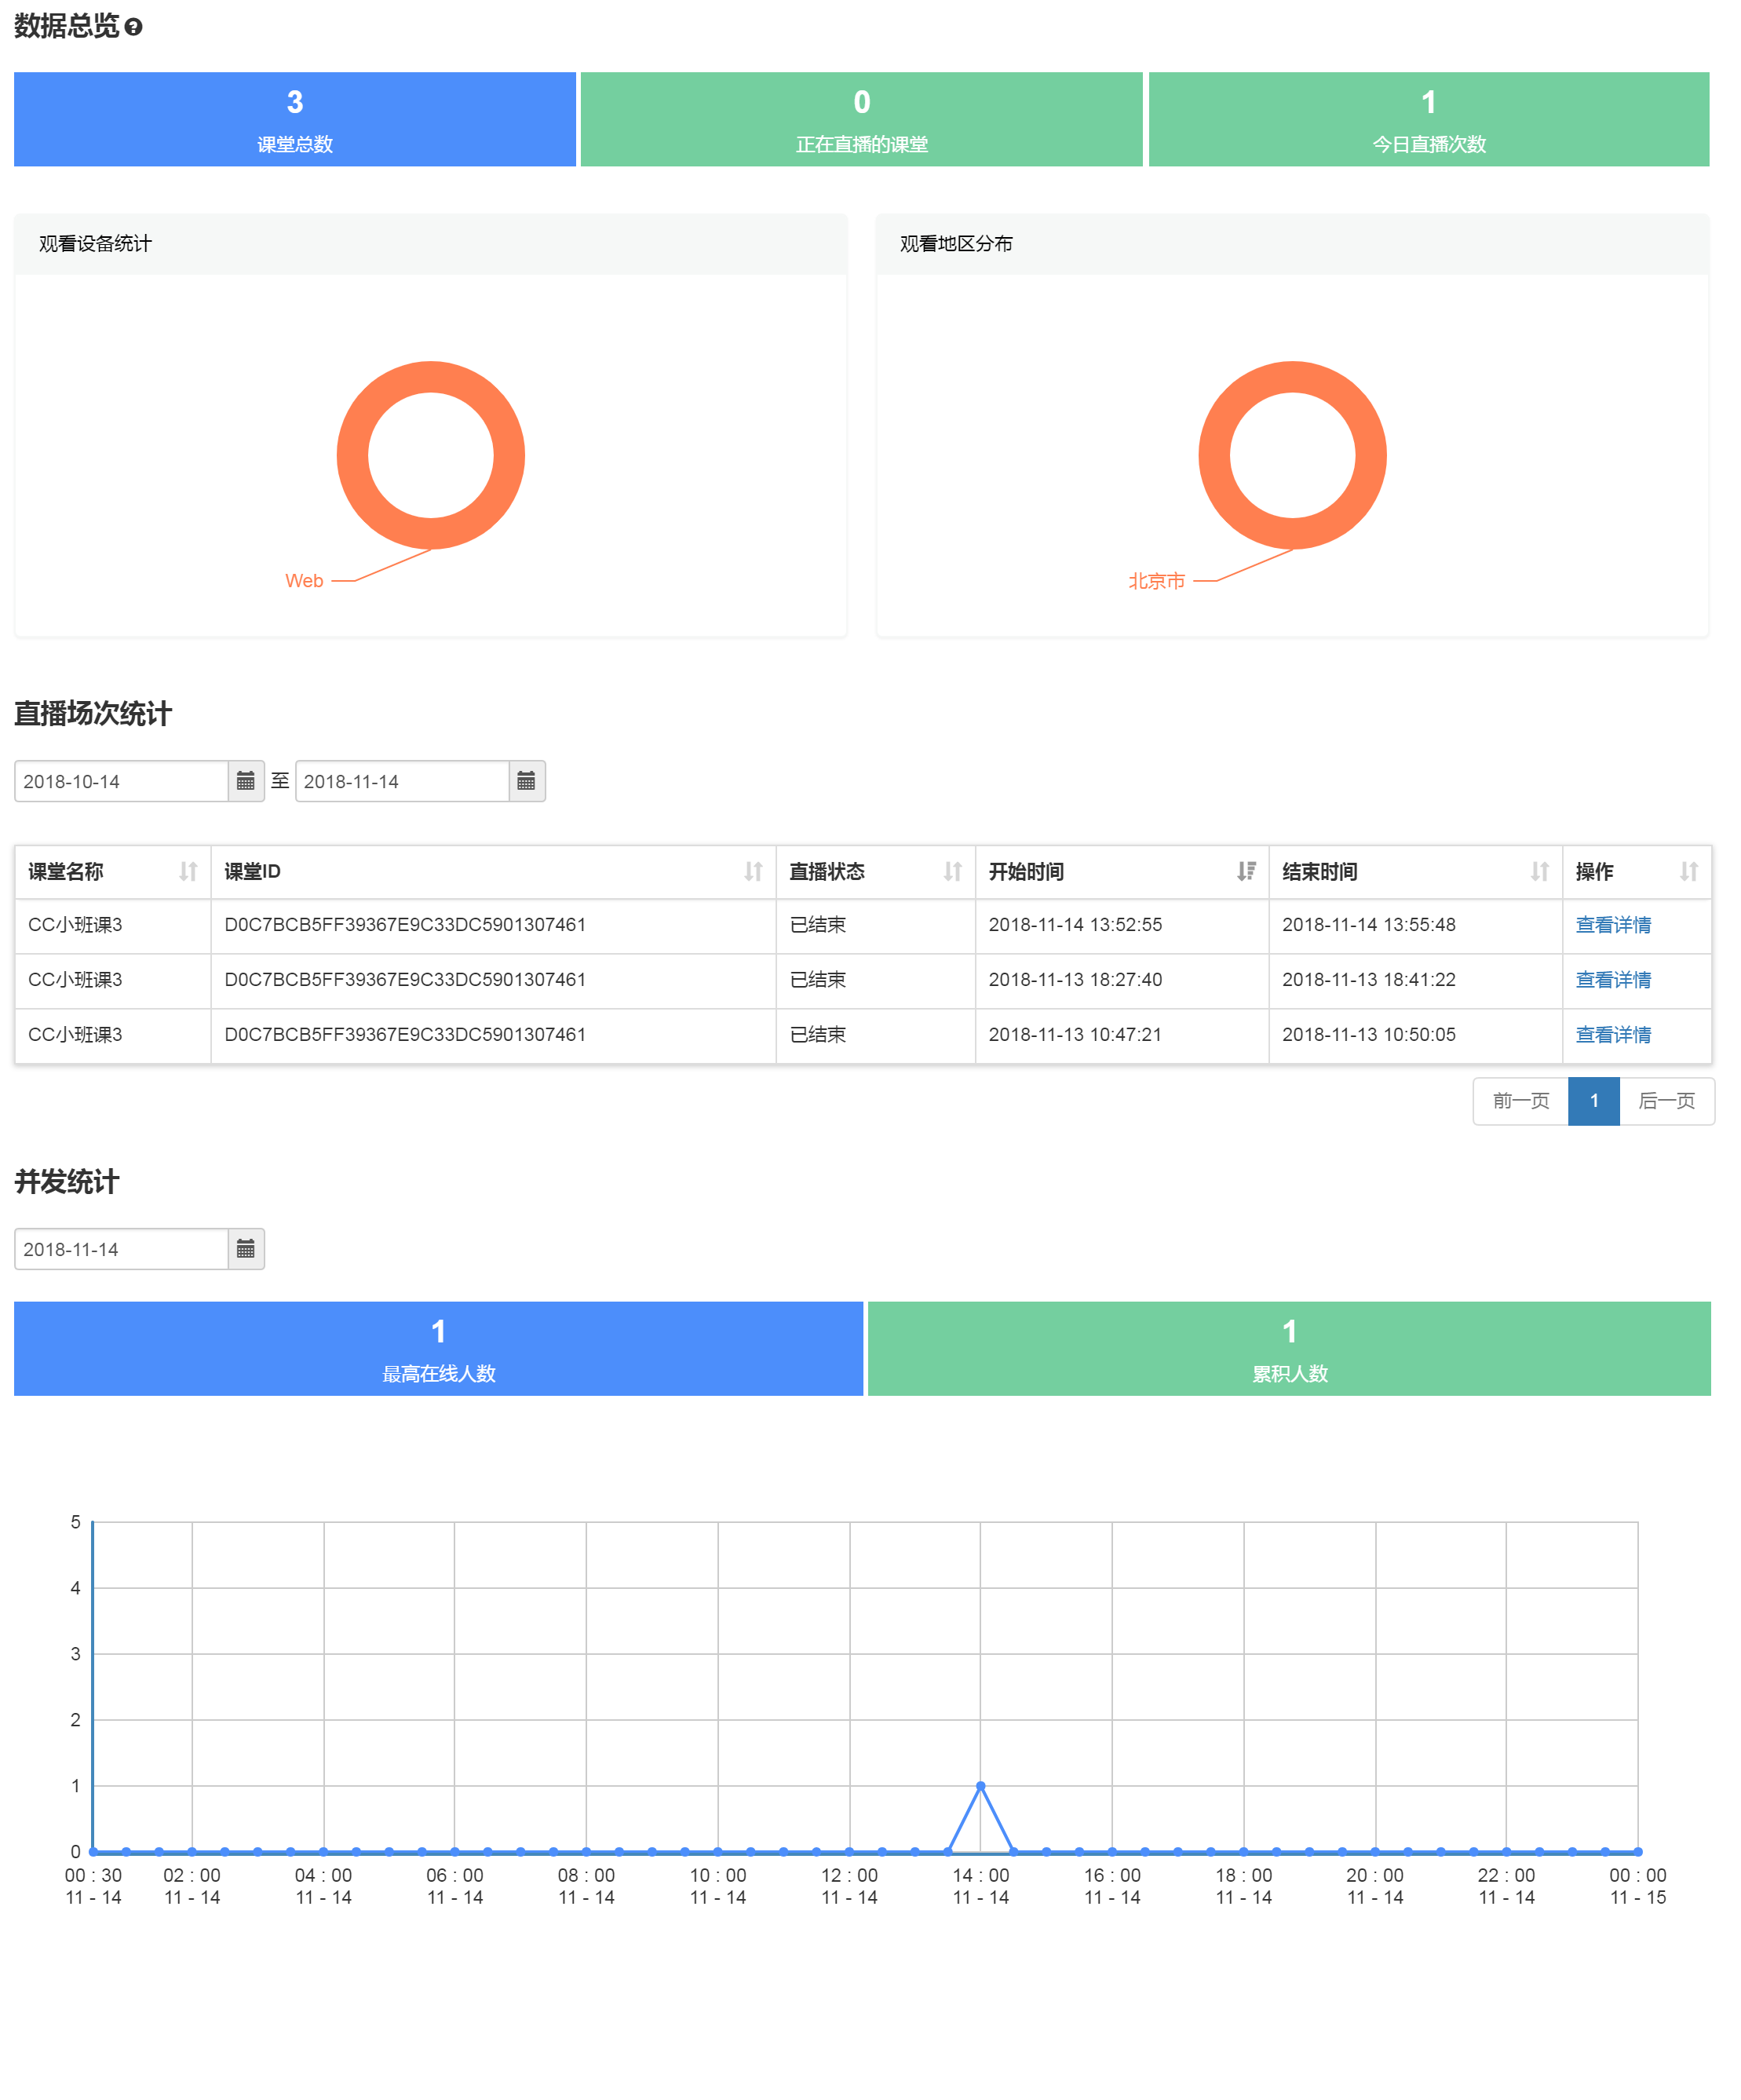1741x2100 pixels.
Task: Click the 2018-10-14 start date field
Action: coord(121,781)
